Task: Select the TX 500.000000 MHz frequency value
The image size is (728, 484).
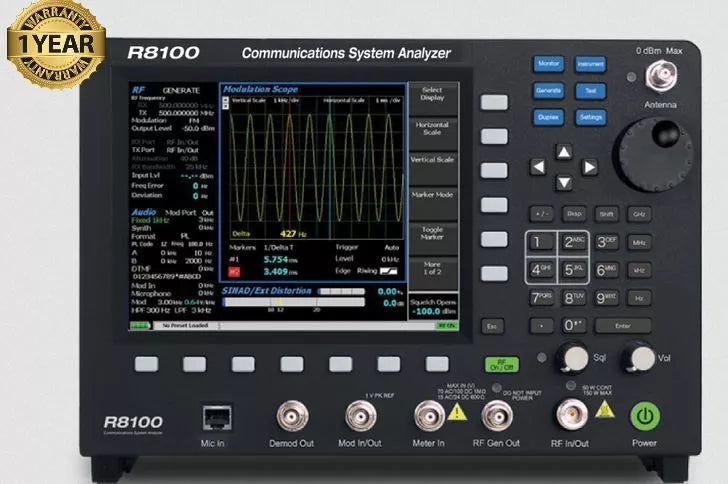Action: 186,113
